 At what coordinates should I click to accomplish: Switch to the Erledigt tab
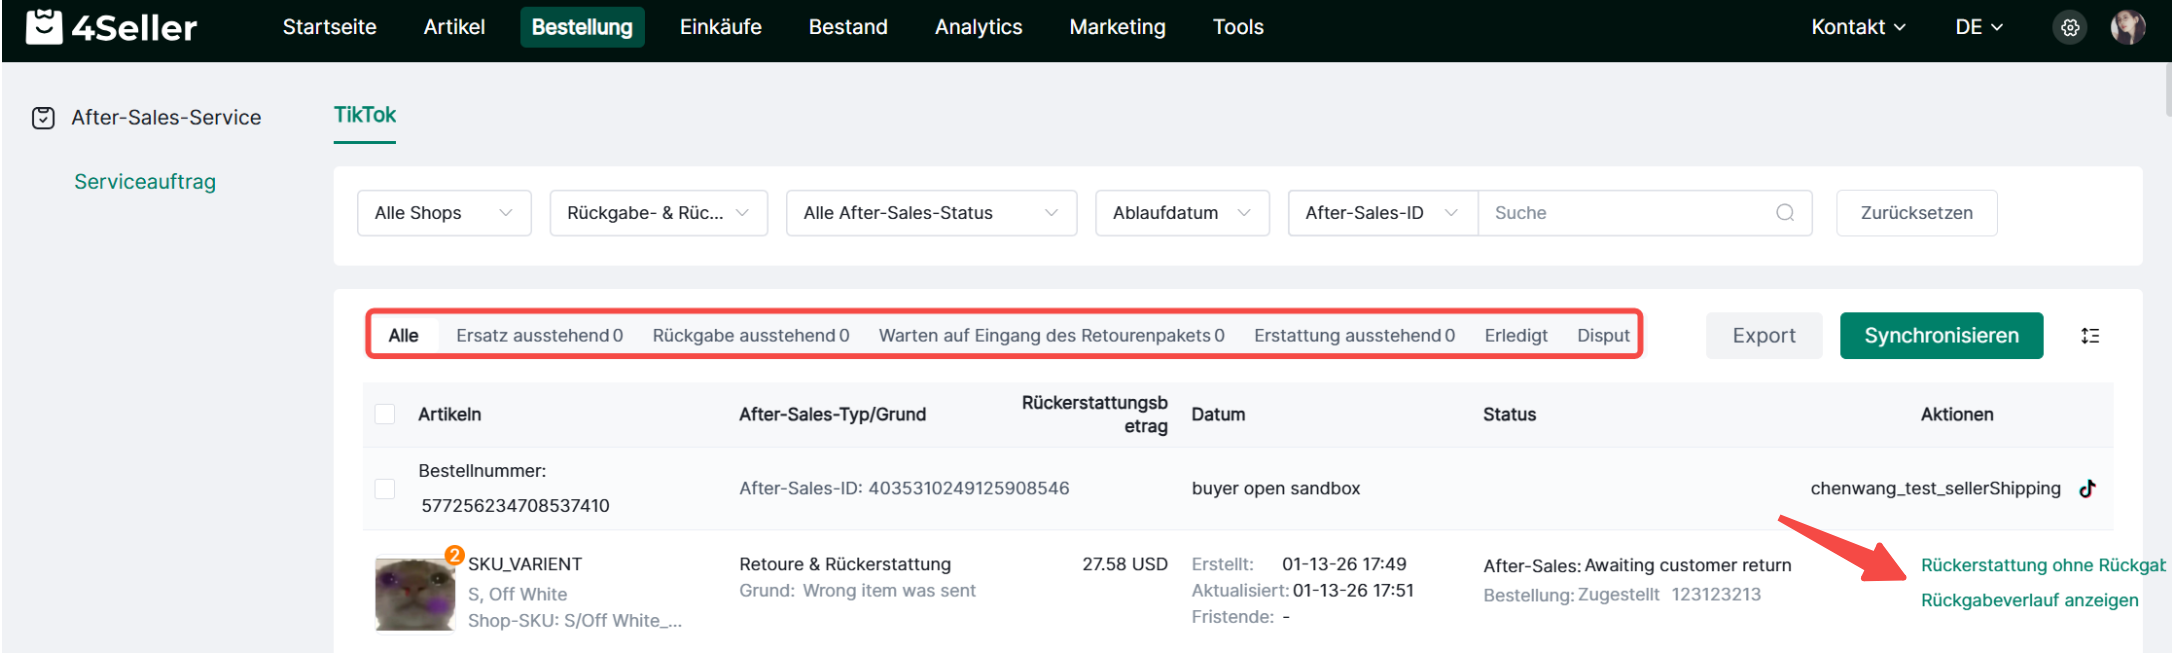click(x=1515, y=336)
